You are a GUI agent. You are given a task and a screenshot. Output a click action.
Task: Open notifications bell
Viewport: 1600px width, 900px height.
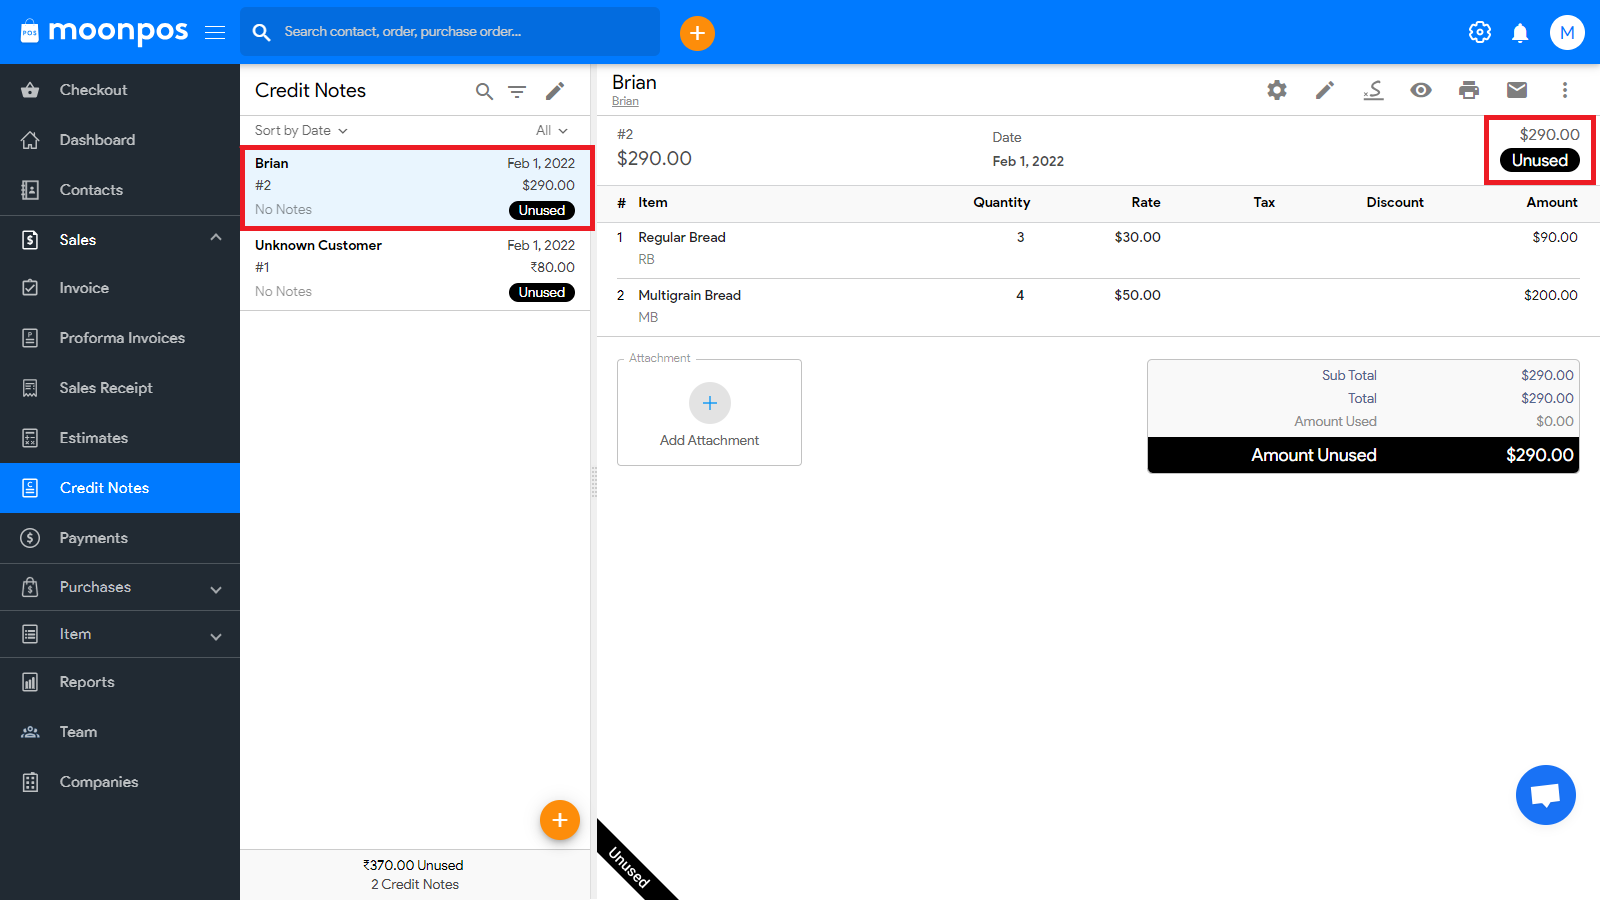[1520, 33]
